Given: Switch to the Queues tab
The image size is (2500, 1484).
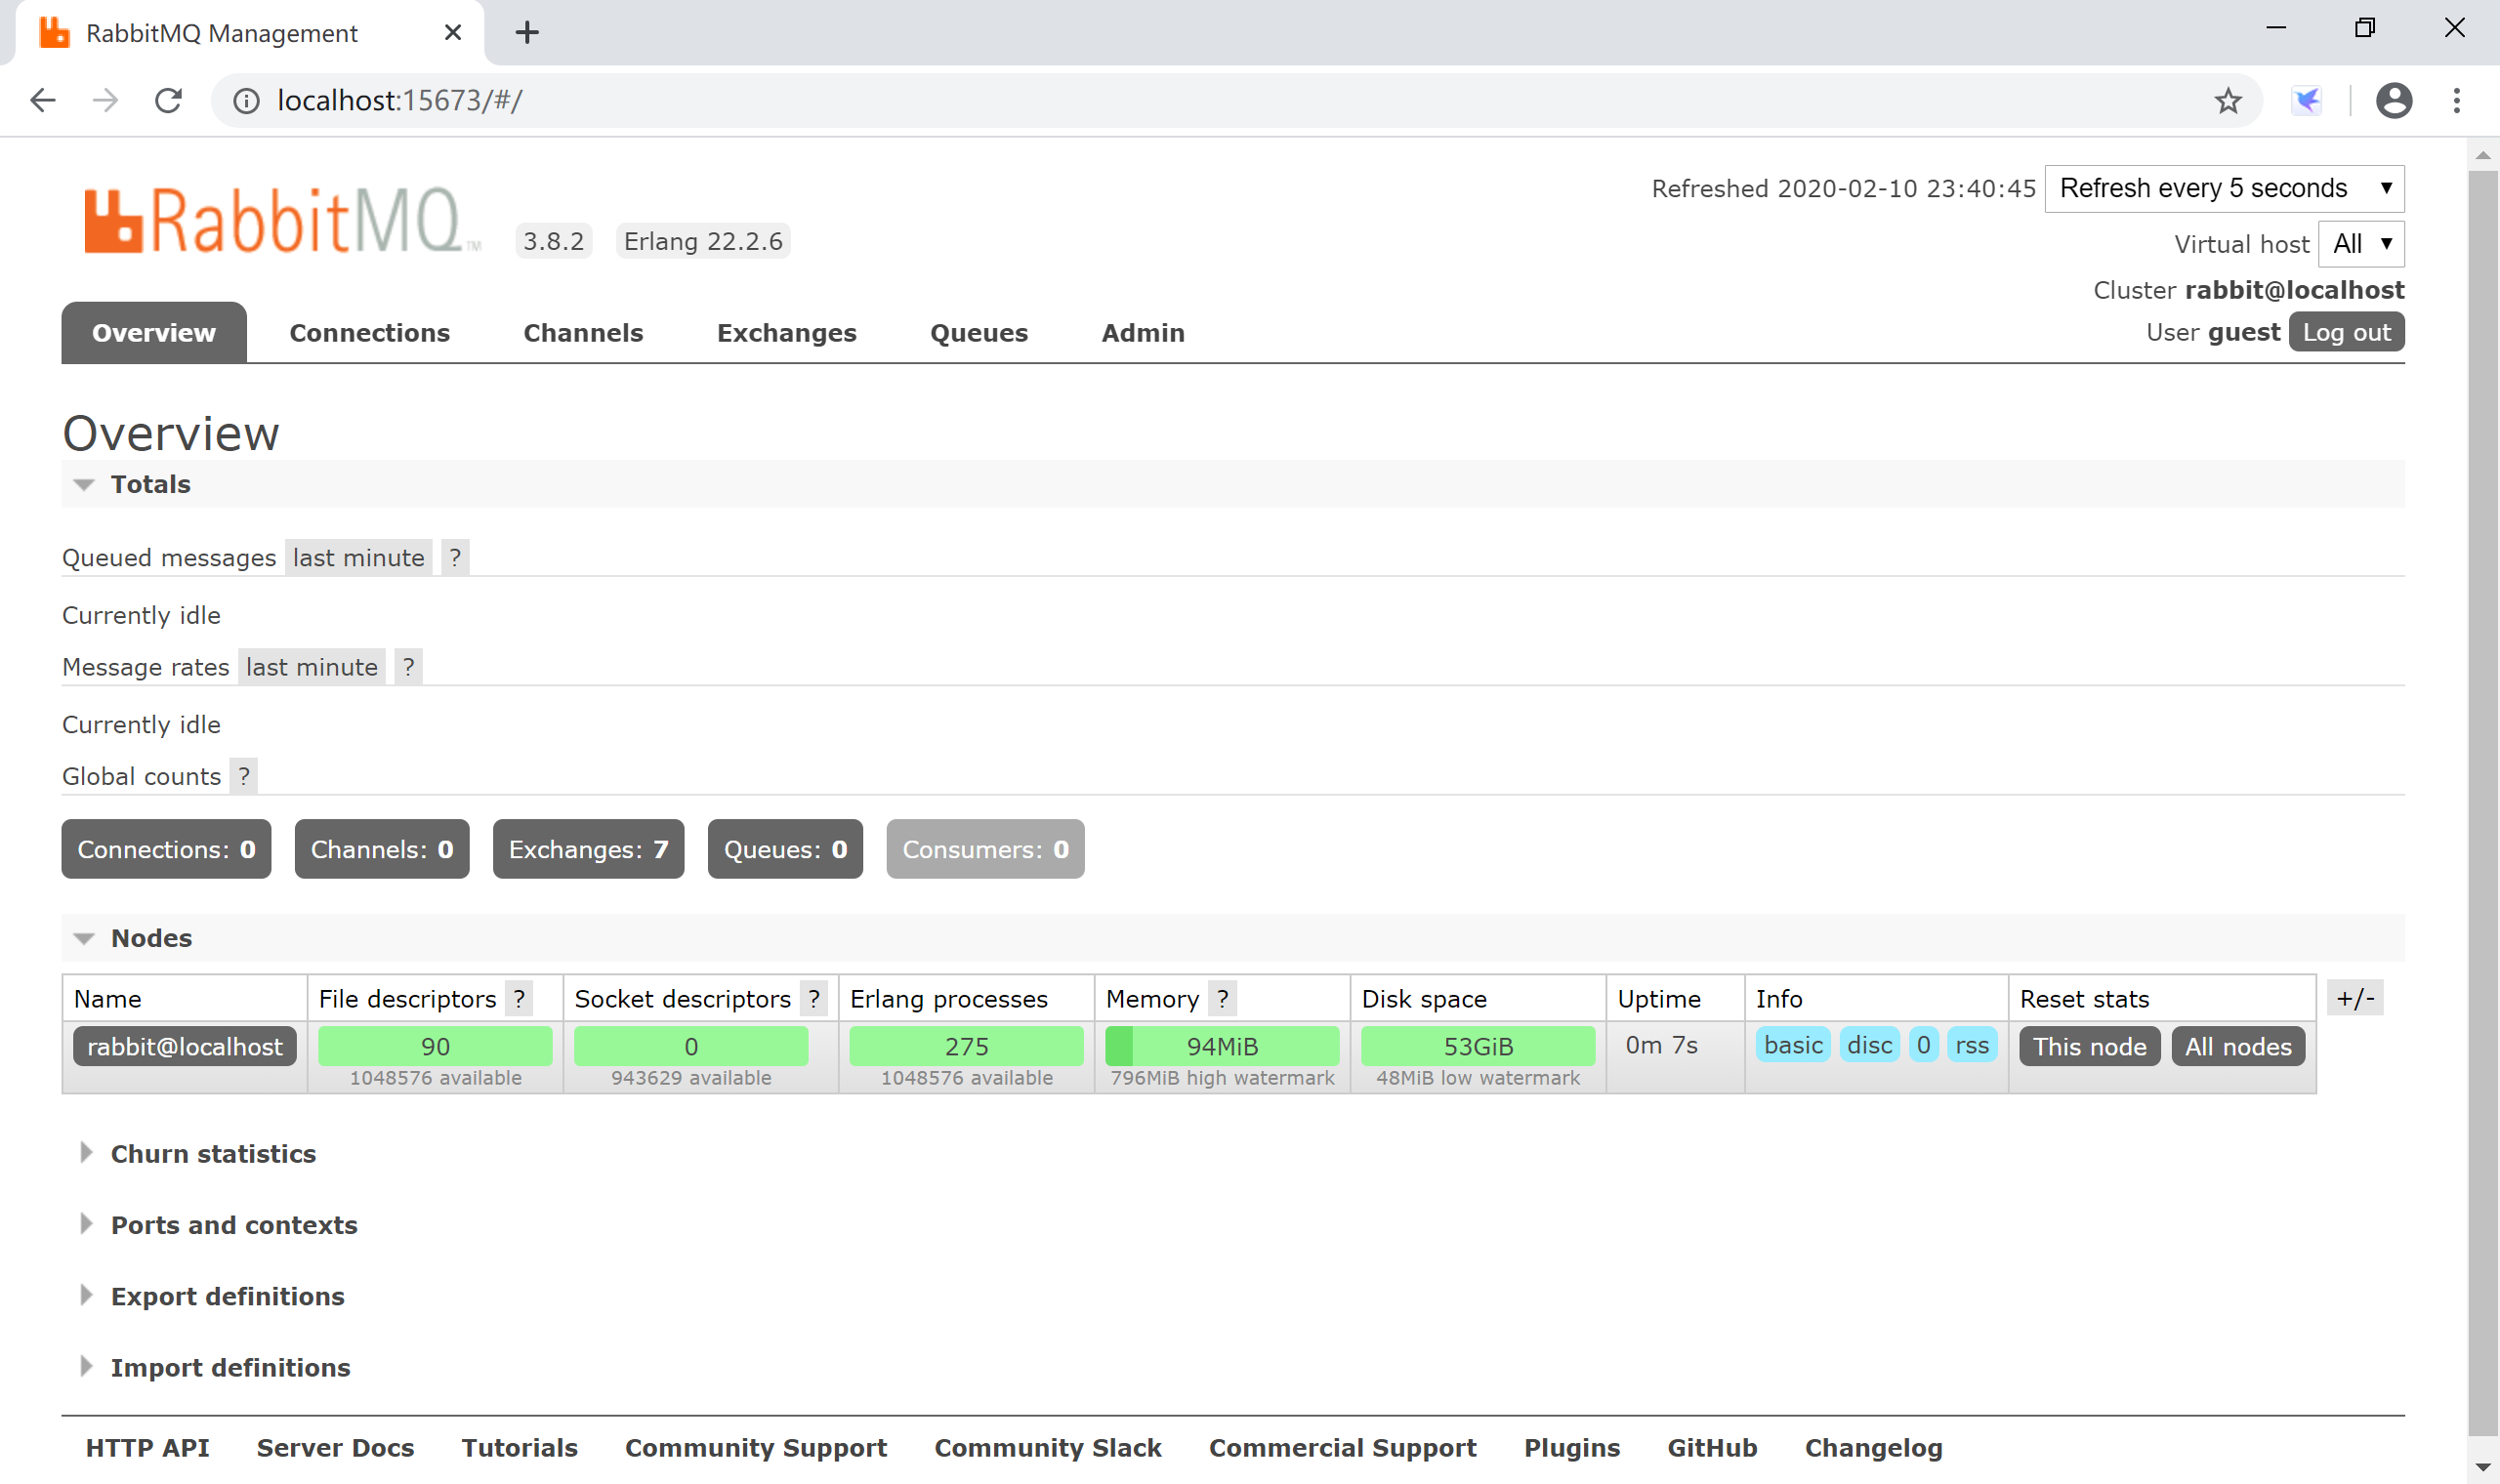Looking at the screenshot, I should coord(979,333).
